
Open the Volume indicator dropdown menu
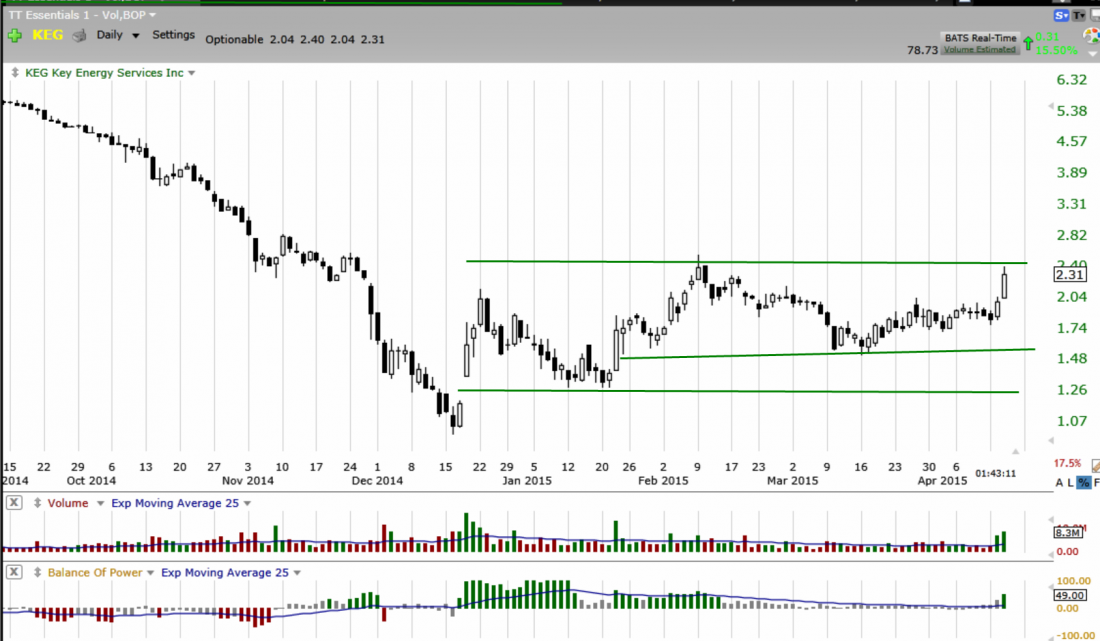pos(98,503)
